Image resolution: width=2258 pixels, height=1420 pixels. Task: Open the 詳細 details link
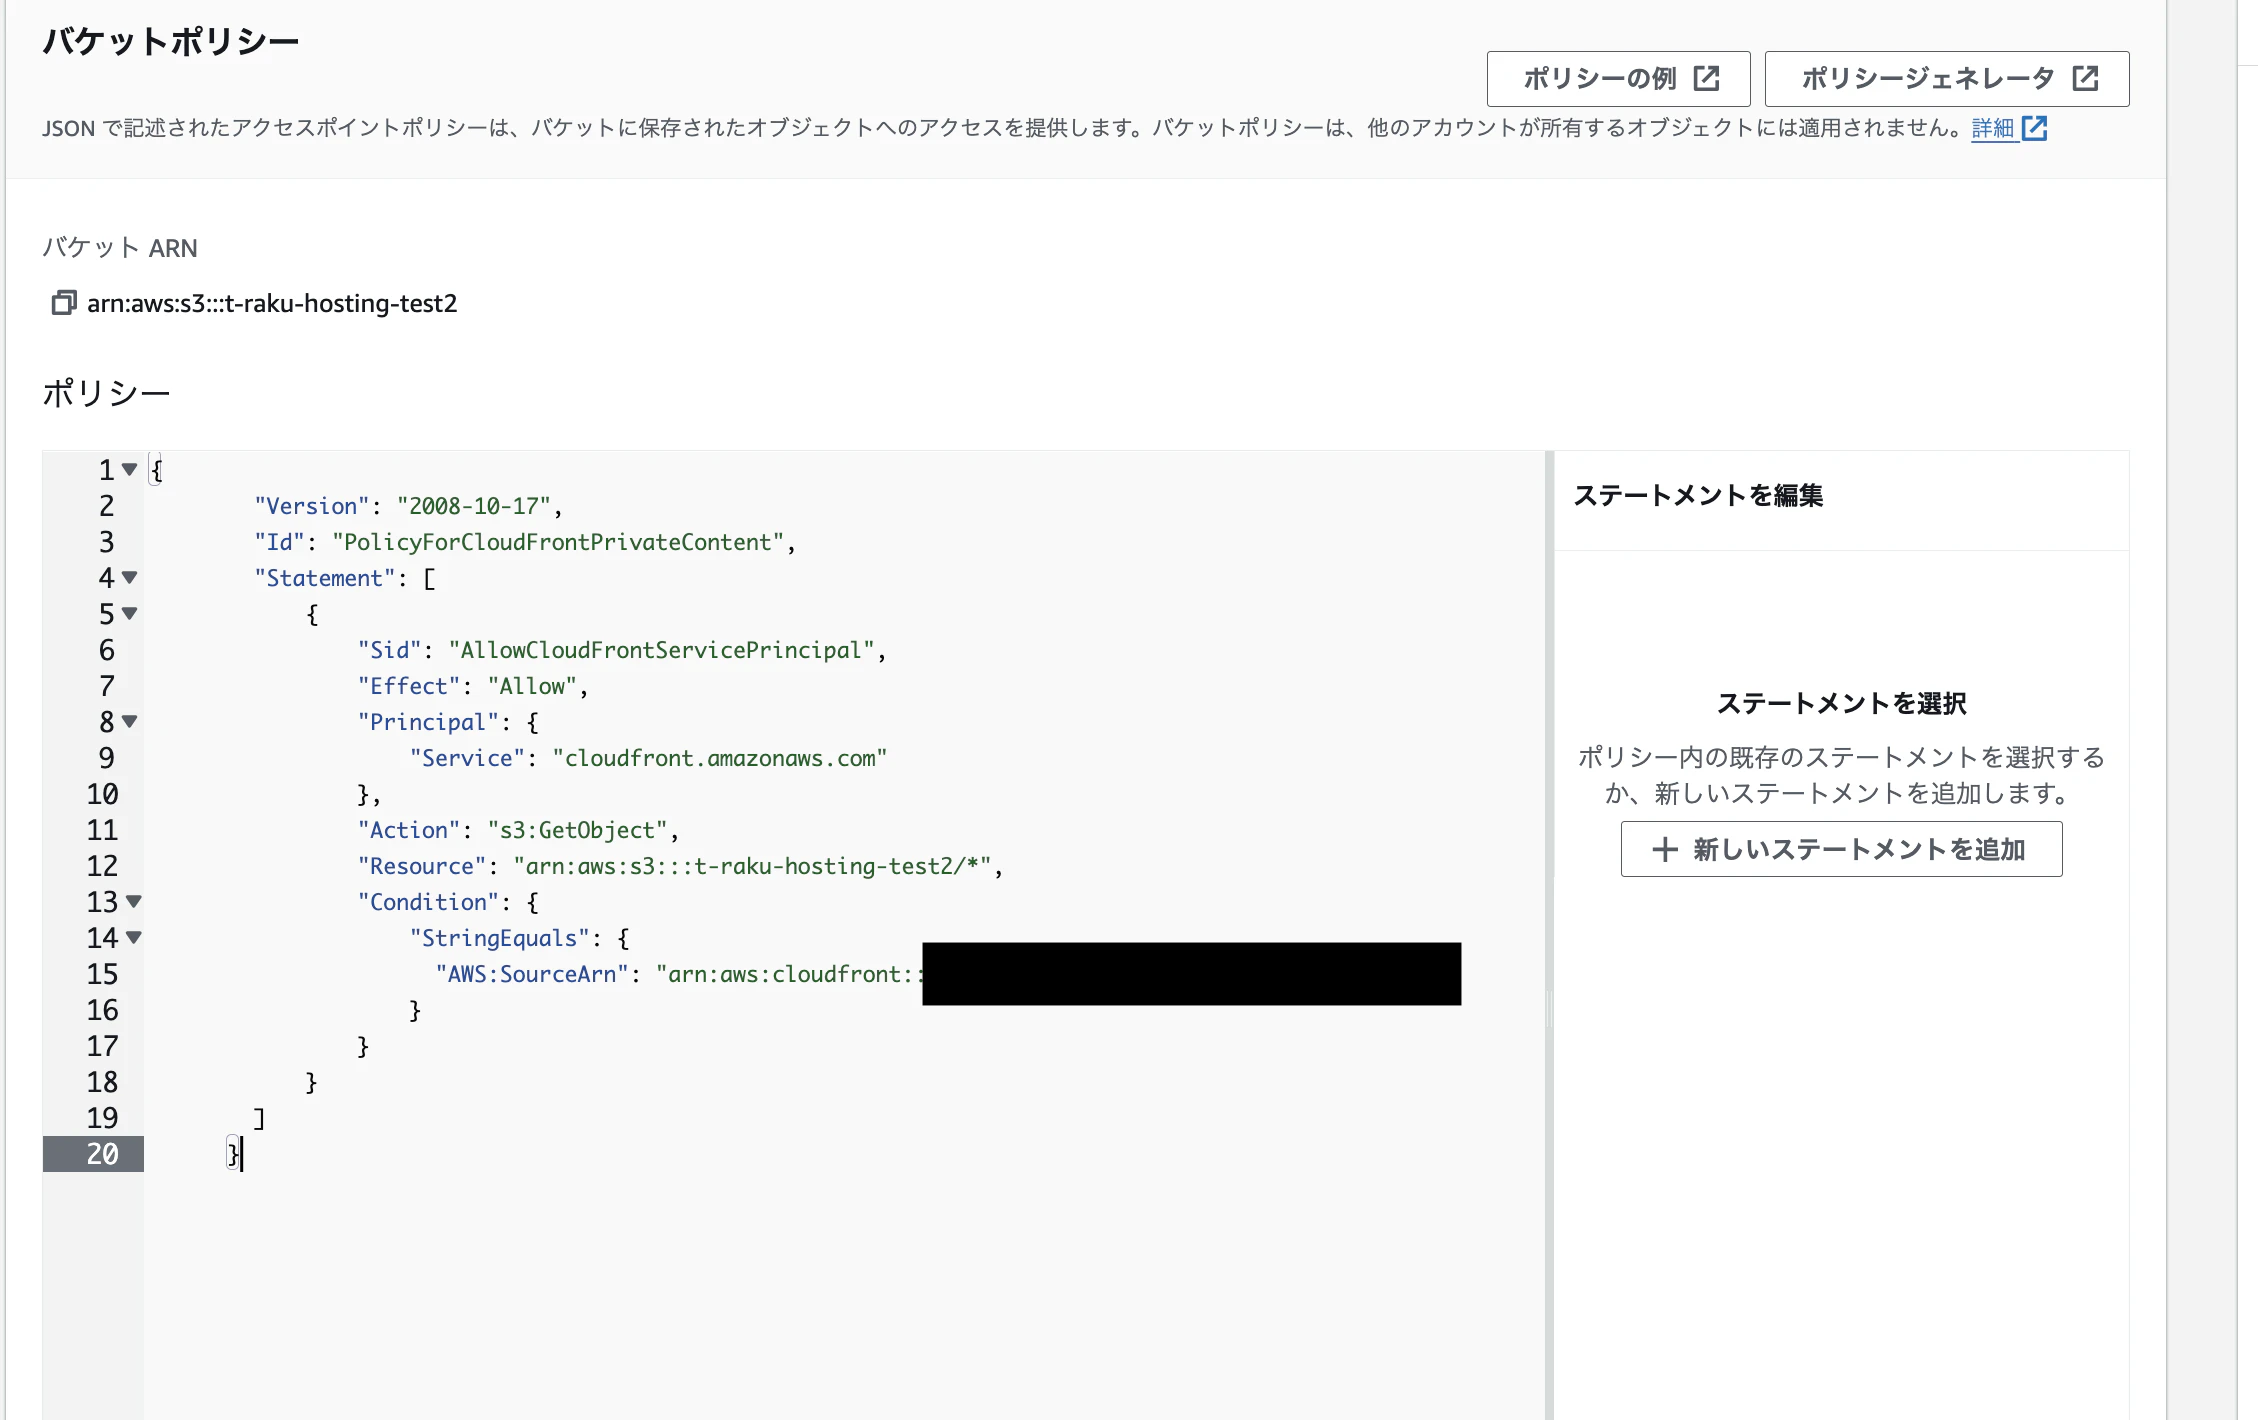click(1991, 128)
